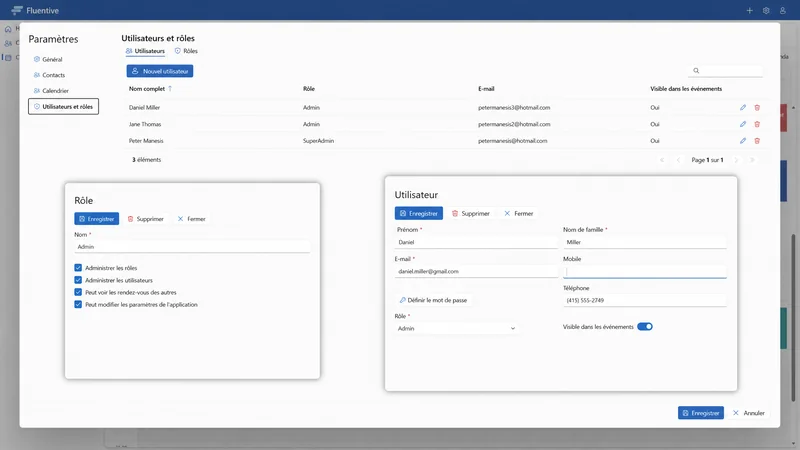Image resolution: width=800 pixels, height=450 pixels.
Task: Click petermanesis2@hotmail.com email cell
Action: point(514,124)
